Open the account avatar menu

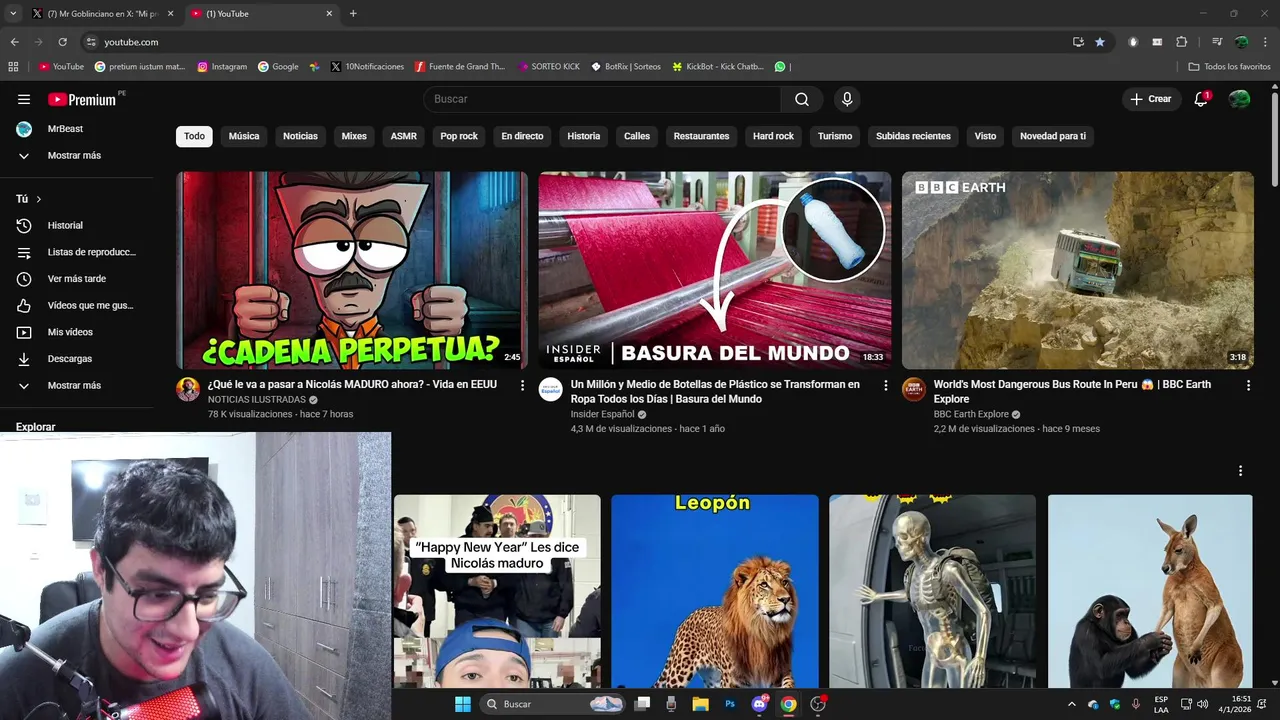pos(1239,99)
